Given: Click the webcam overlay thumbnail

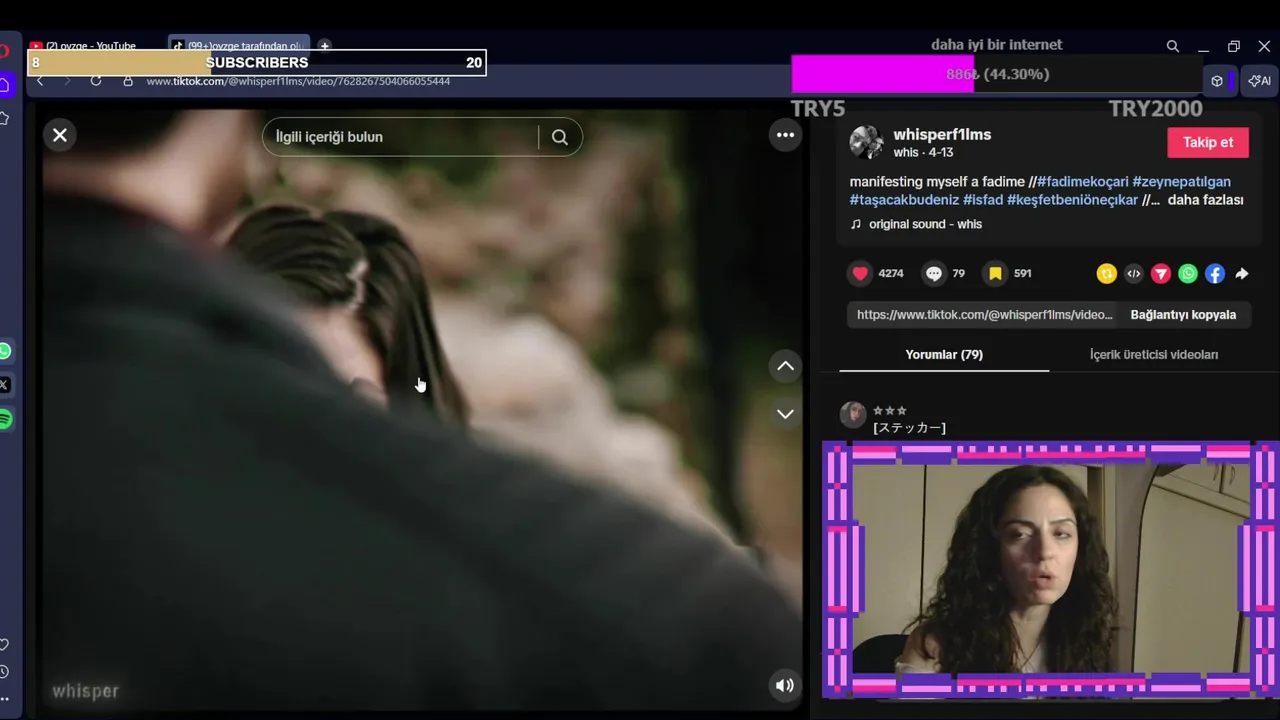Looking at the screenshot, I should 1050,569.
